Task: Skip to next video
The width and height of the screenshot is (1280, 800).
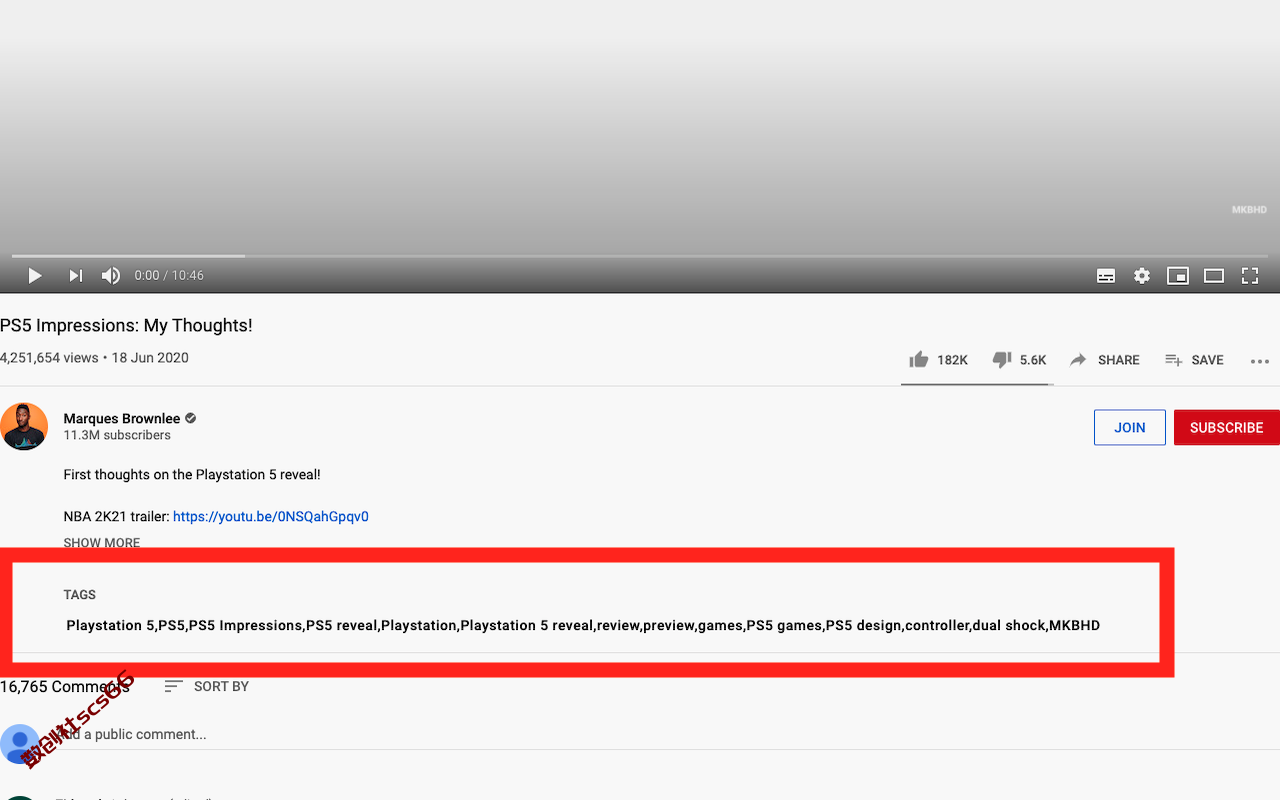Action: (76, 276)
